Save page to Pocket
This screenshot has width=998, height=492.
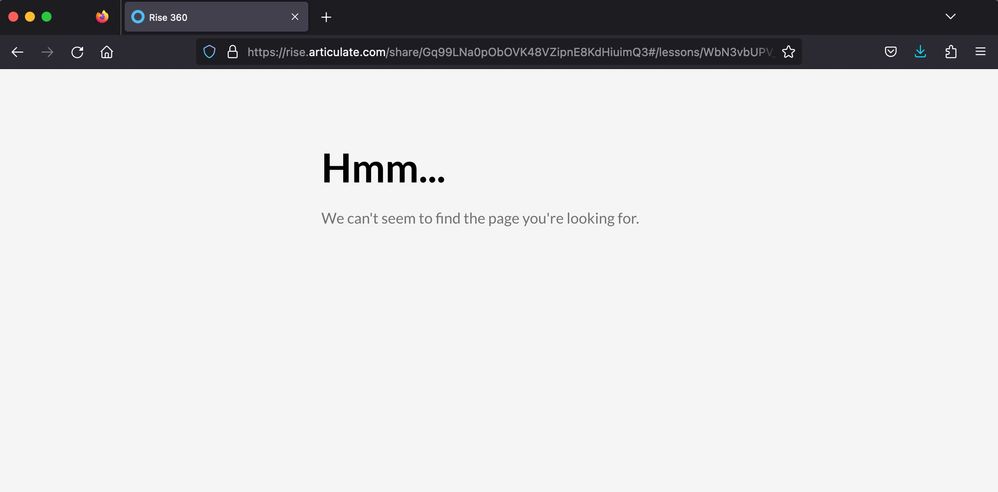point(890,52)
